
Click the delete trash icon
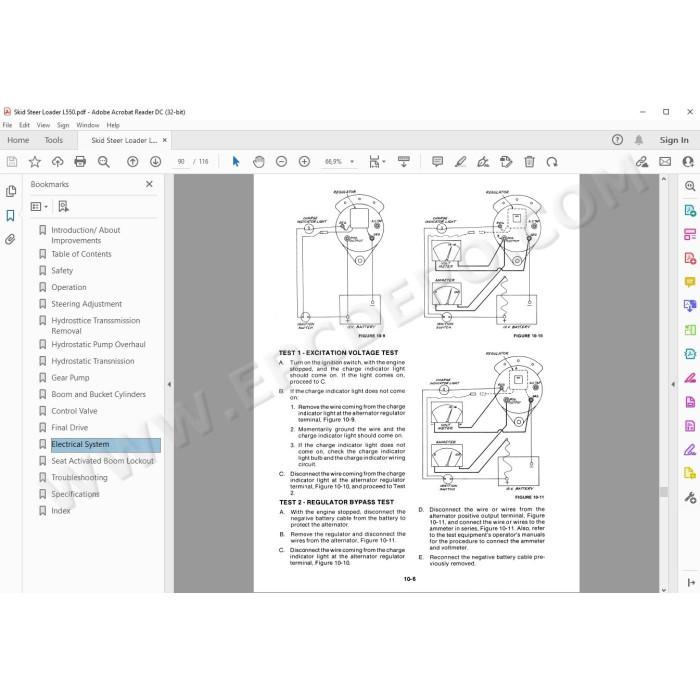(x=529, y=162)
